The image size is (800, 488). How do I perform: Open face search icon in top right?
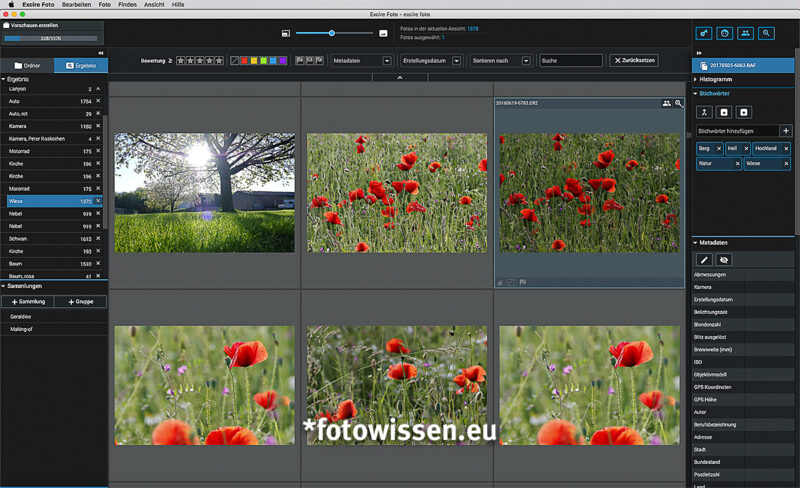coord(724,34)
